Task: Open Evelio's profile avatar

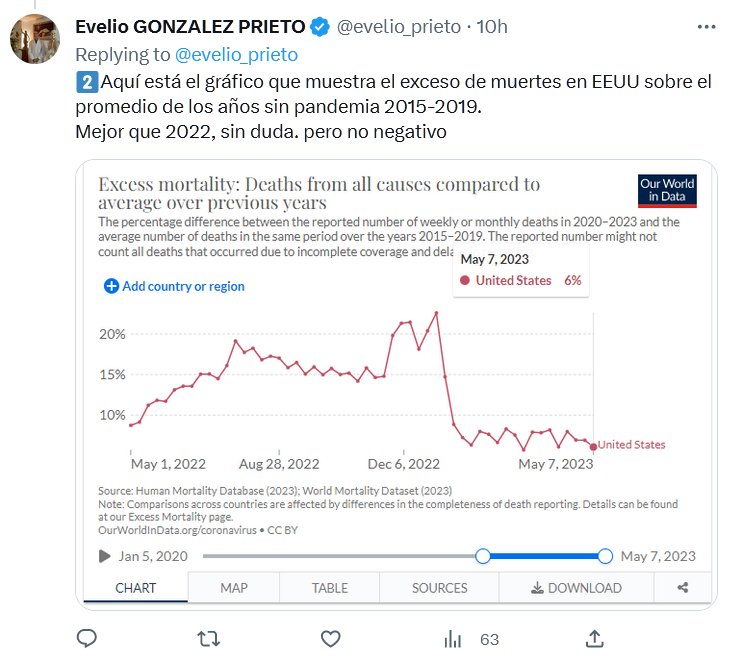Action: (x=35, y=37)
